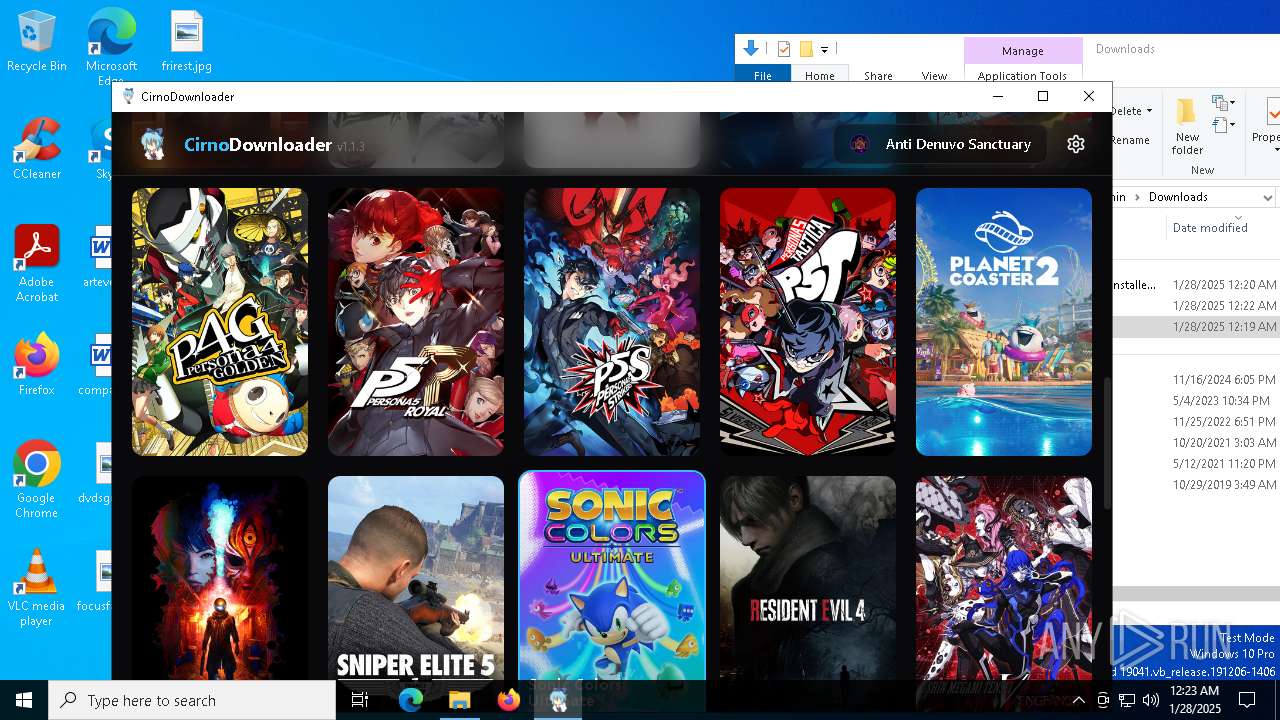Open the network icon in system tray

pos(1127,700)
